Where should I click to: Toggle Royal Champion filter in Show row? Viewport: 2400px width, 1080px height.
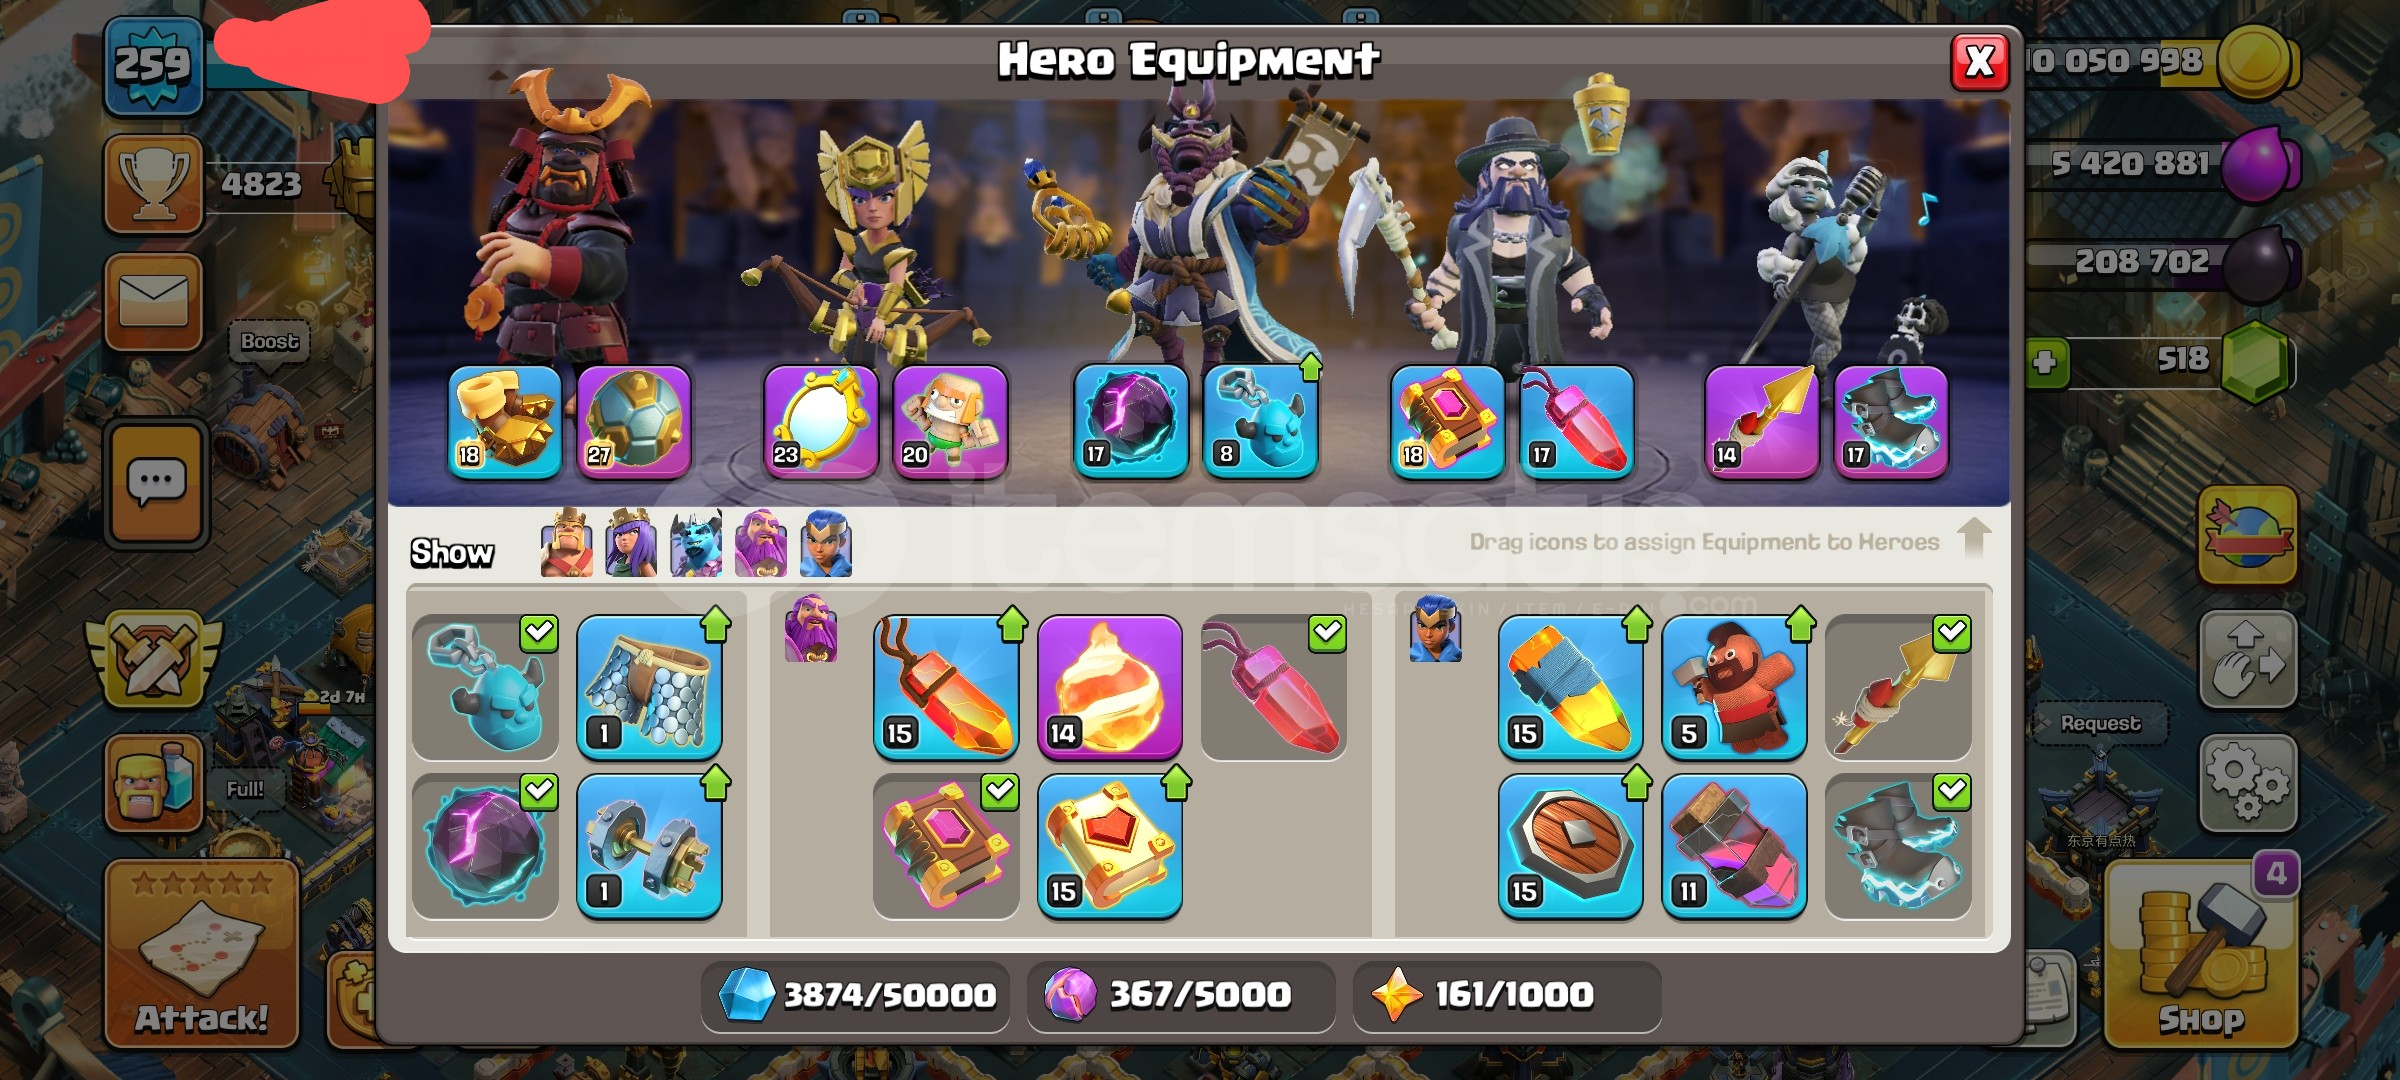[826, 543]
